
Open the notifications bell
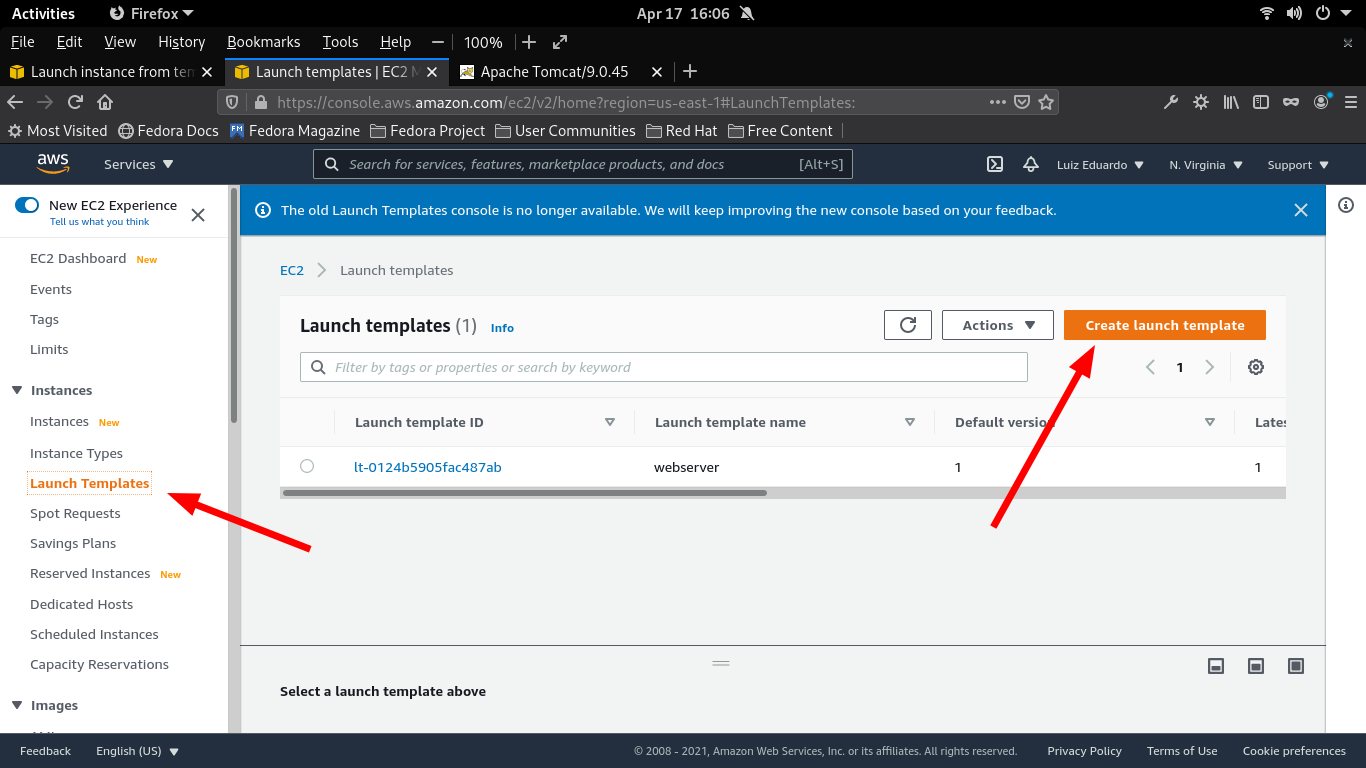click(1031, 164)
